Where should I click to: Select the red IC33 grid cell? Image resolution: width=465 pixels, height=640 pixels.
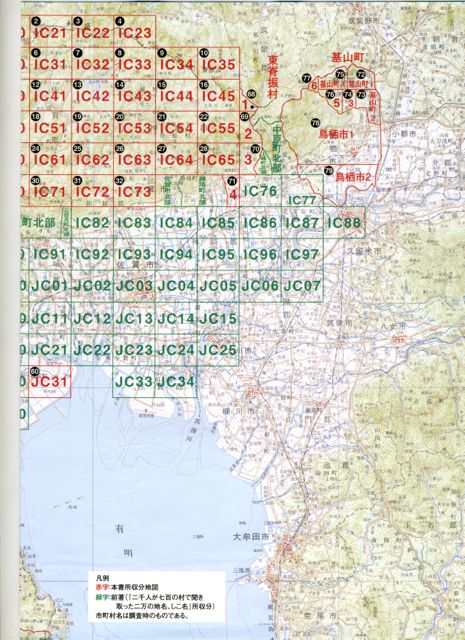tap(134, 63)
